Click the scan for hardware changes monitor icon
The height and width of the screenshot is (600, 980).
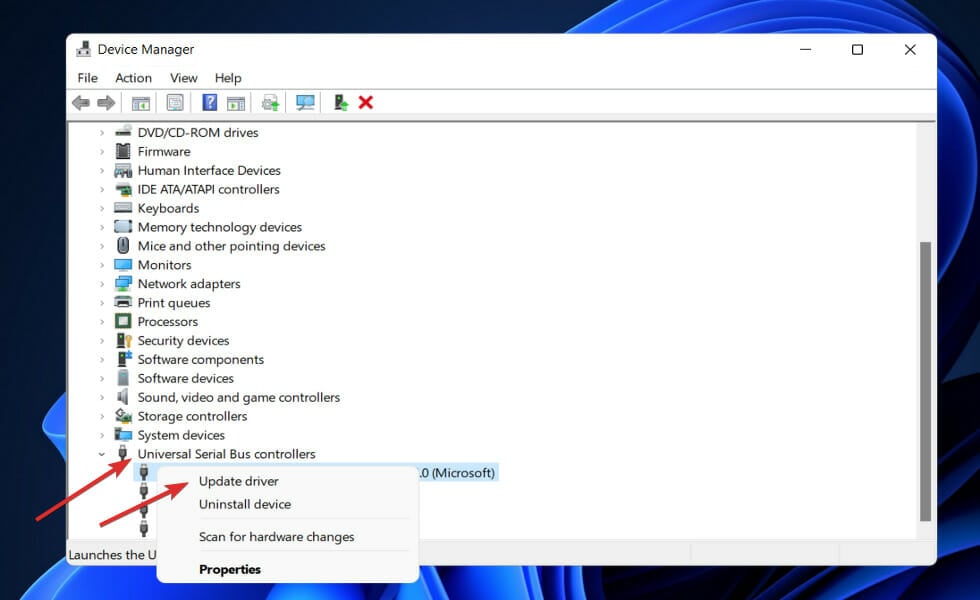[x=305, y=103]
